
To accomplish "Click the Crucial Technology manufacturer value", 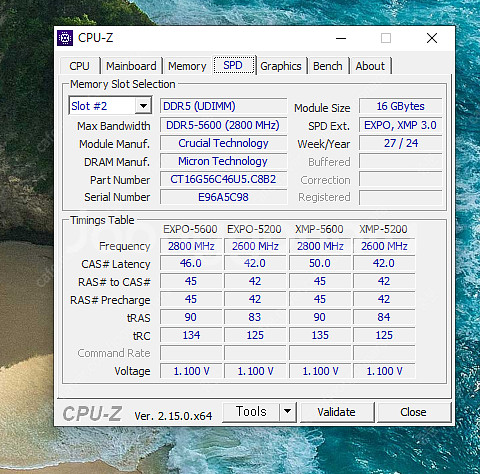I will click(223, 143).
